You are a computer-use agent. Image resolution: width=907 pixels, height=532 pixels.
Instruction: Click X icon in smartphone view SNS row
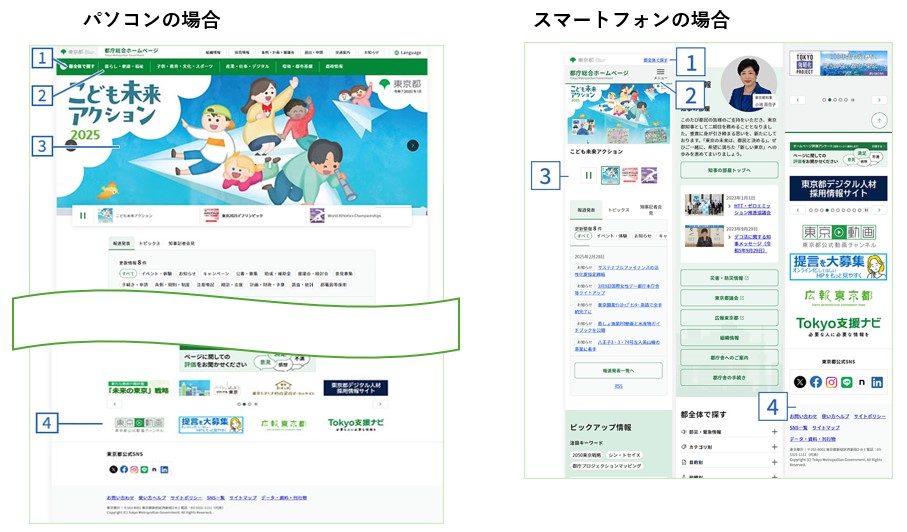(x=799, y=382)
